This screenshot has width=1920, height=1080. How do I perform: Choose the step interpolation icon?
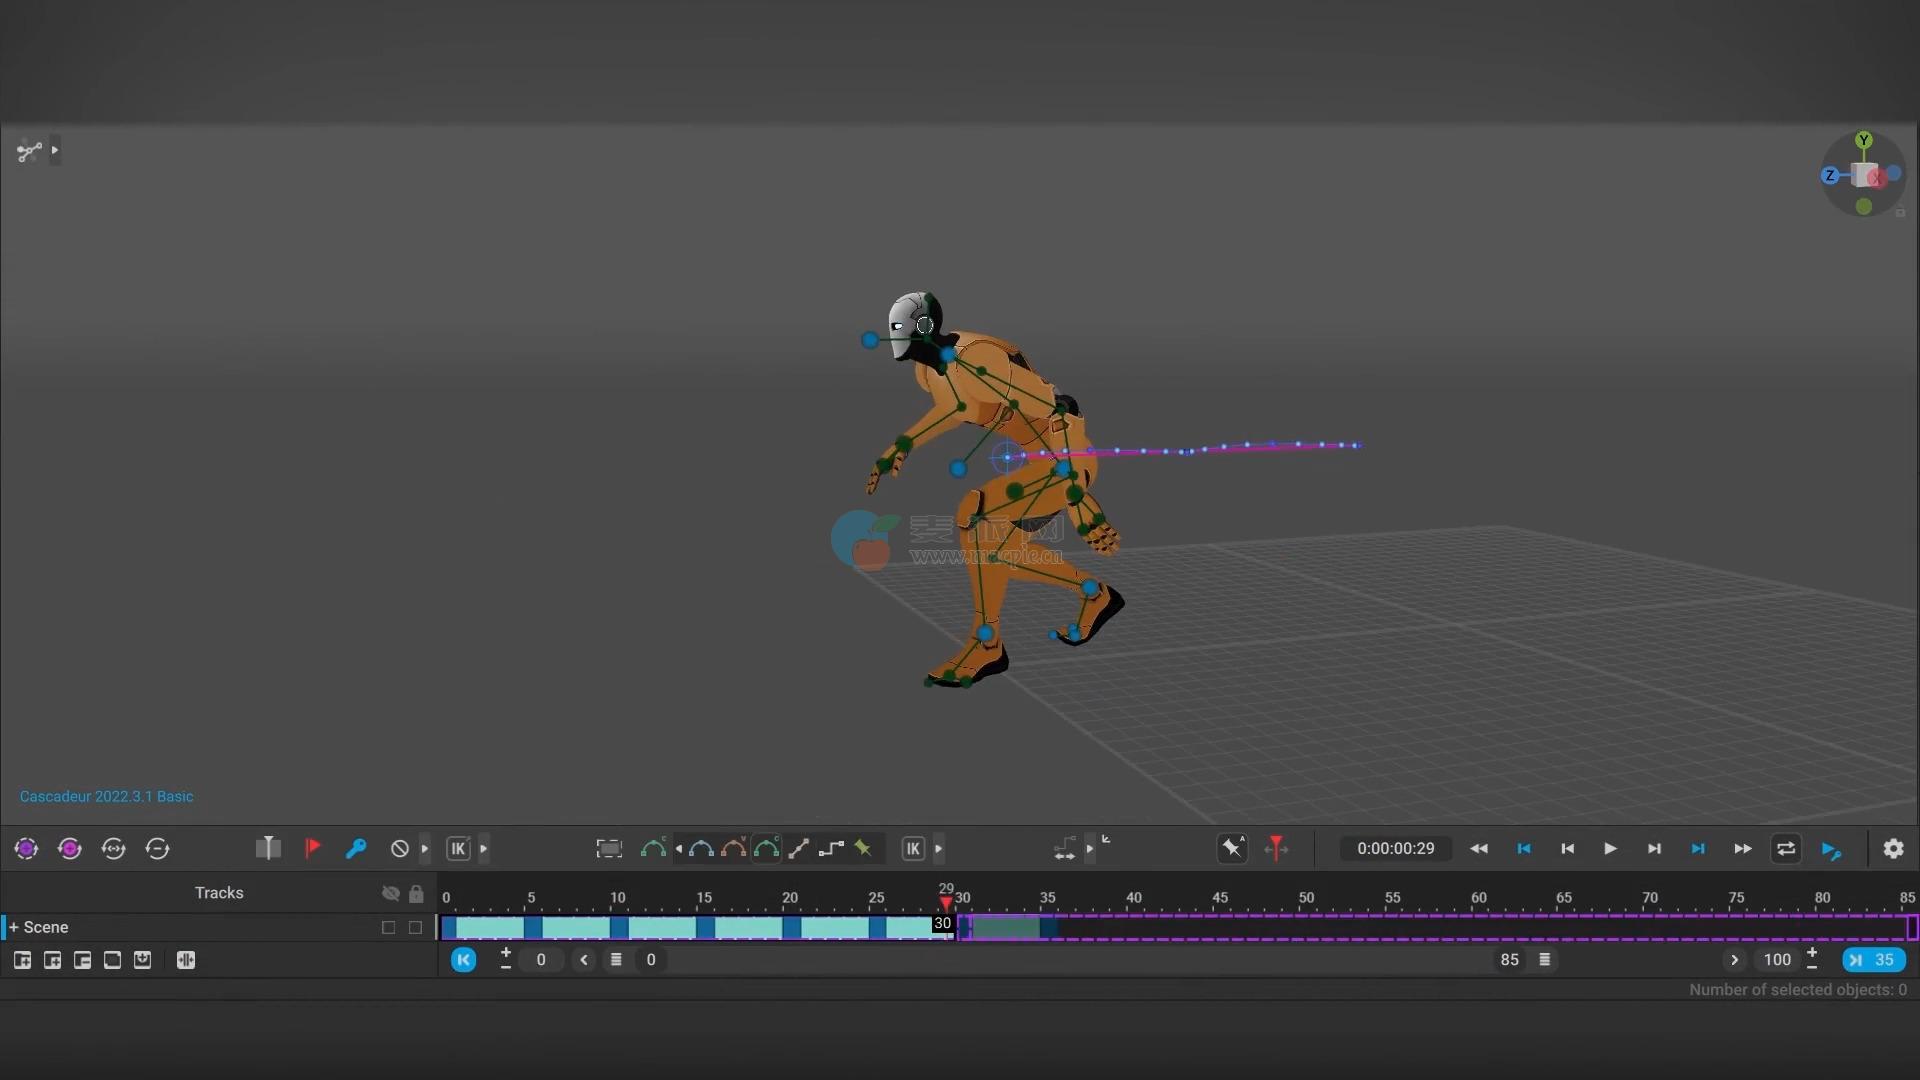[831, 849]
